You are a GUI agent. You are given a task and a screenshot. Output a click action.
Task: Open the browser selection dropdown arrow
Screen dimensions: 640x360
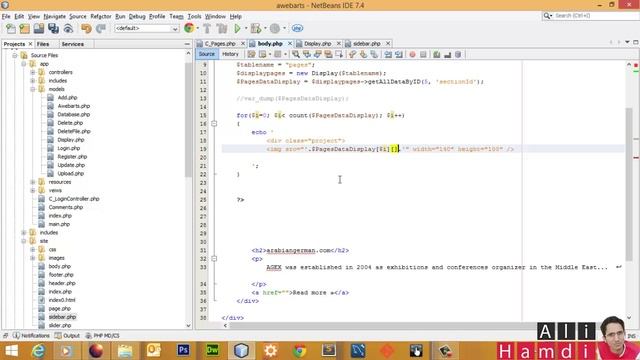(198, 28)
